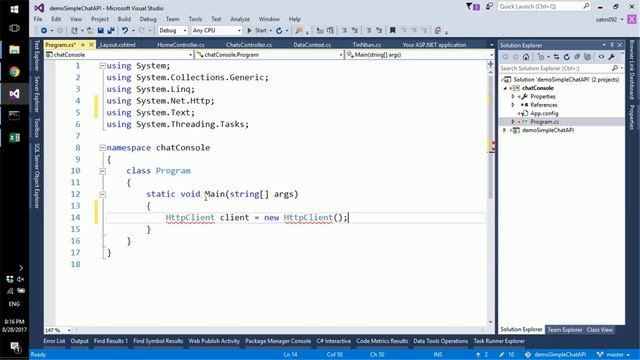
Task: Switch to the Class View tab
Action: (x=600, y=330)
